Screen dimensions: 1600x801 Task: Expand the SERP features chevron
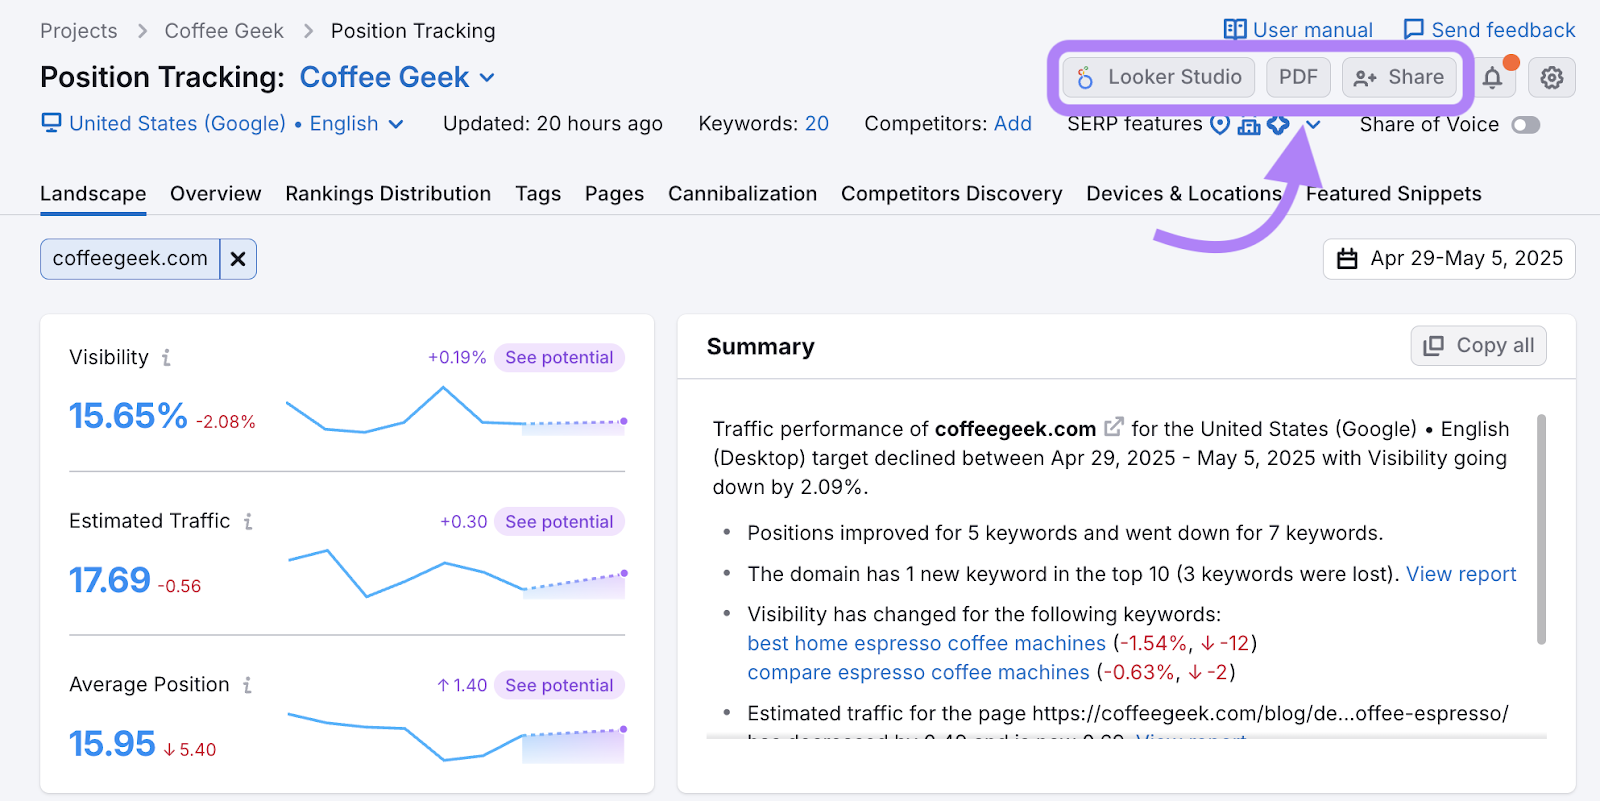point(1314,125)
